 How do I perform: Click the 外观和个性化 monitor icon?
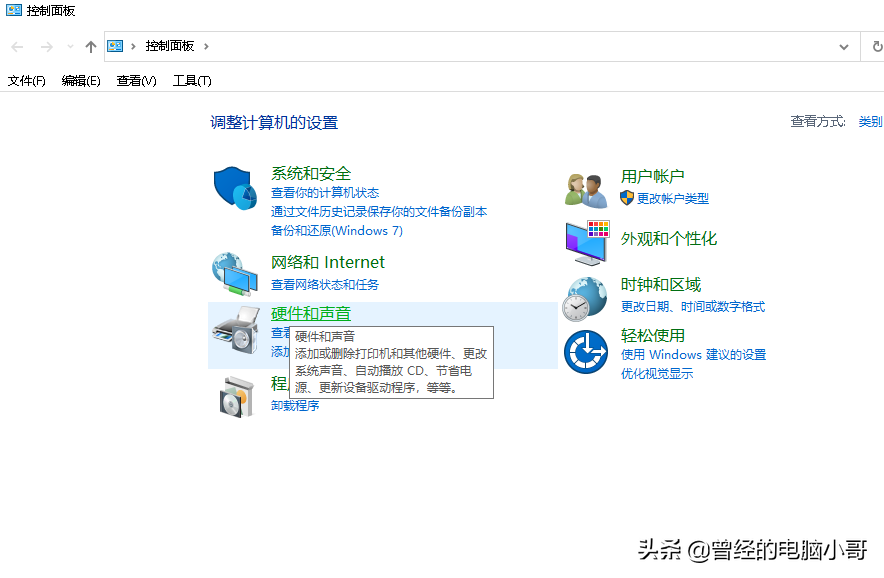(x=587, y=243)
